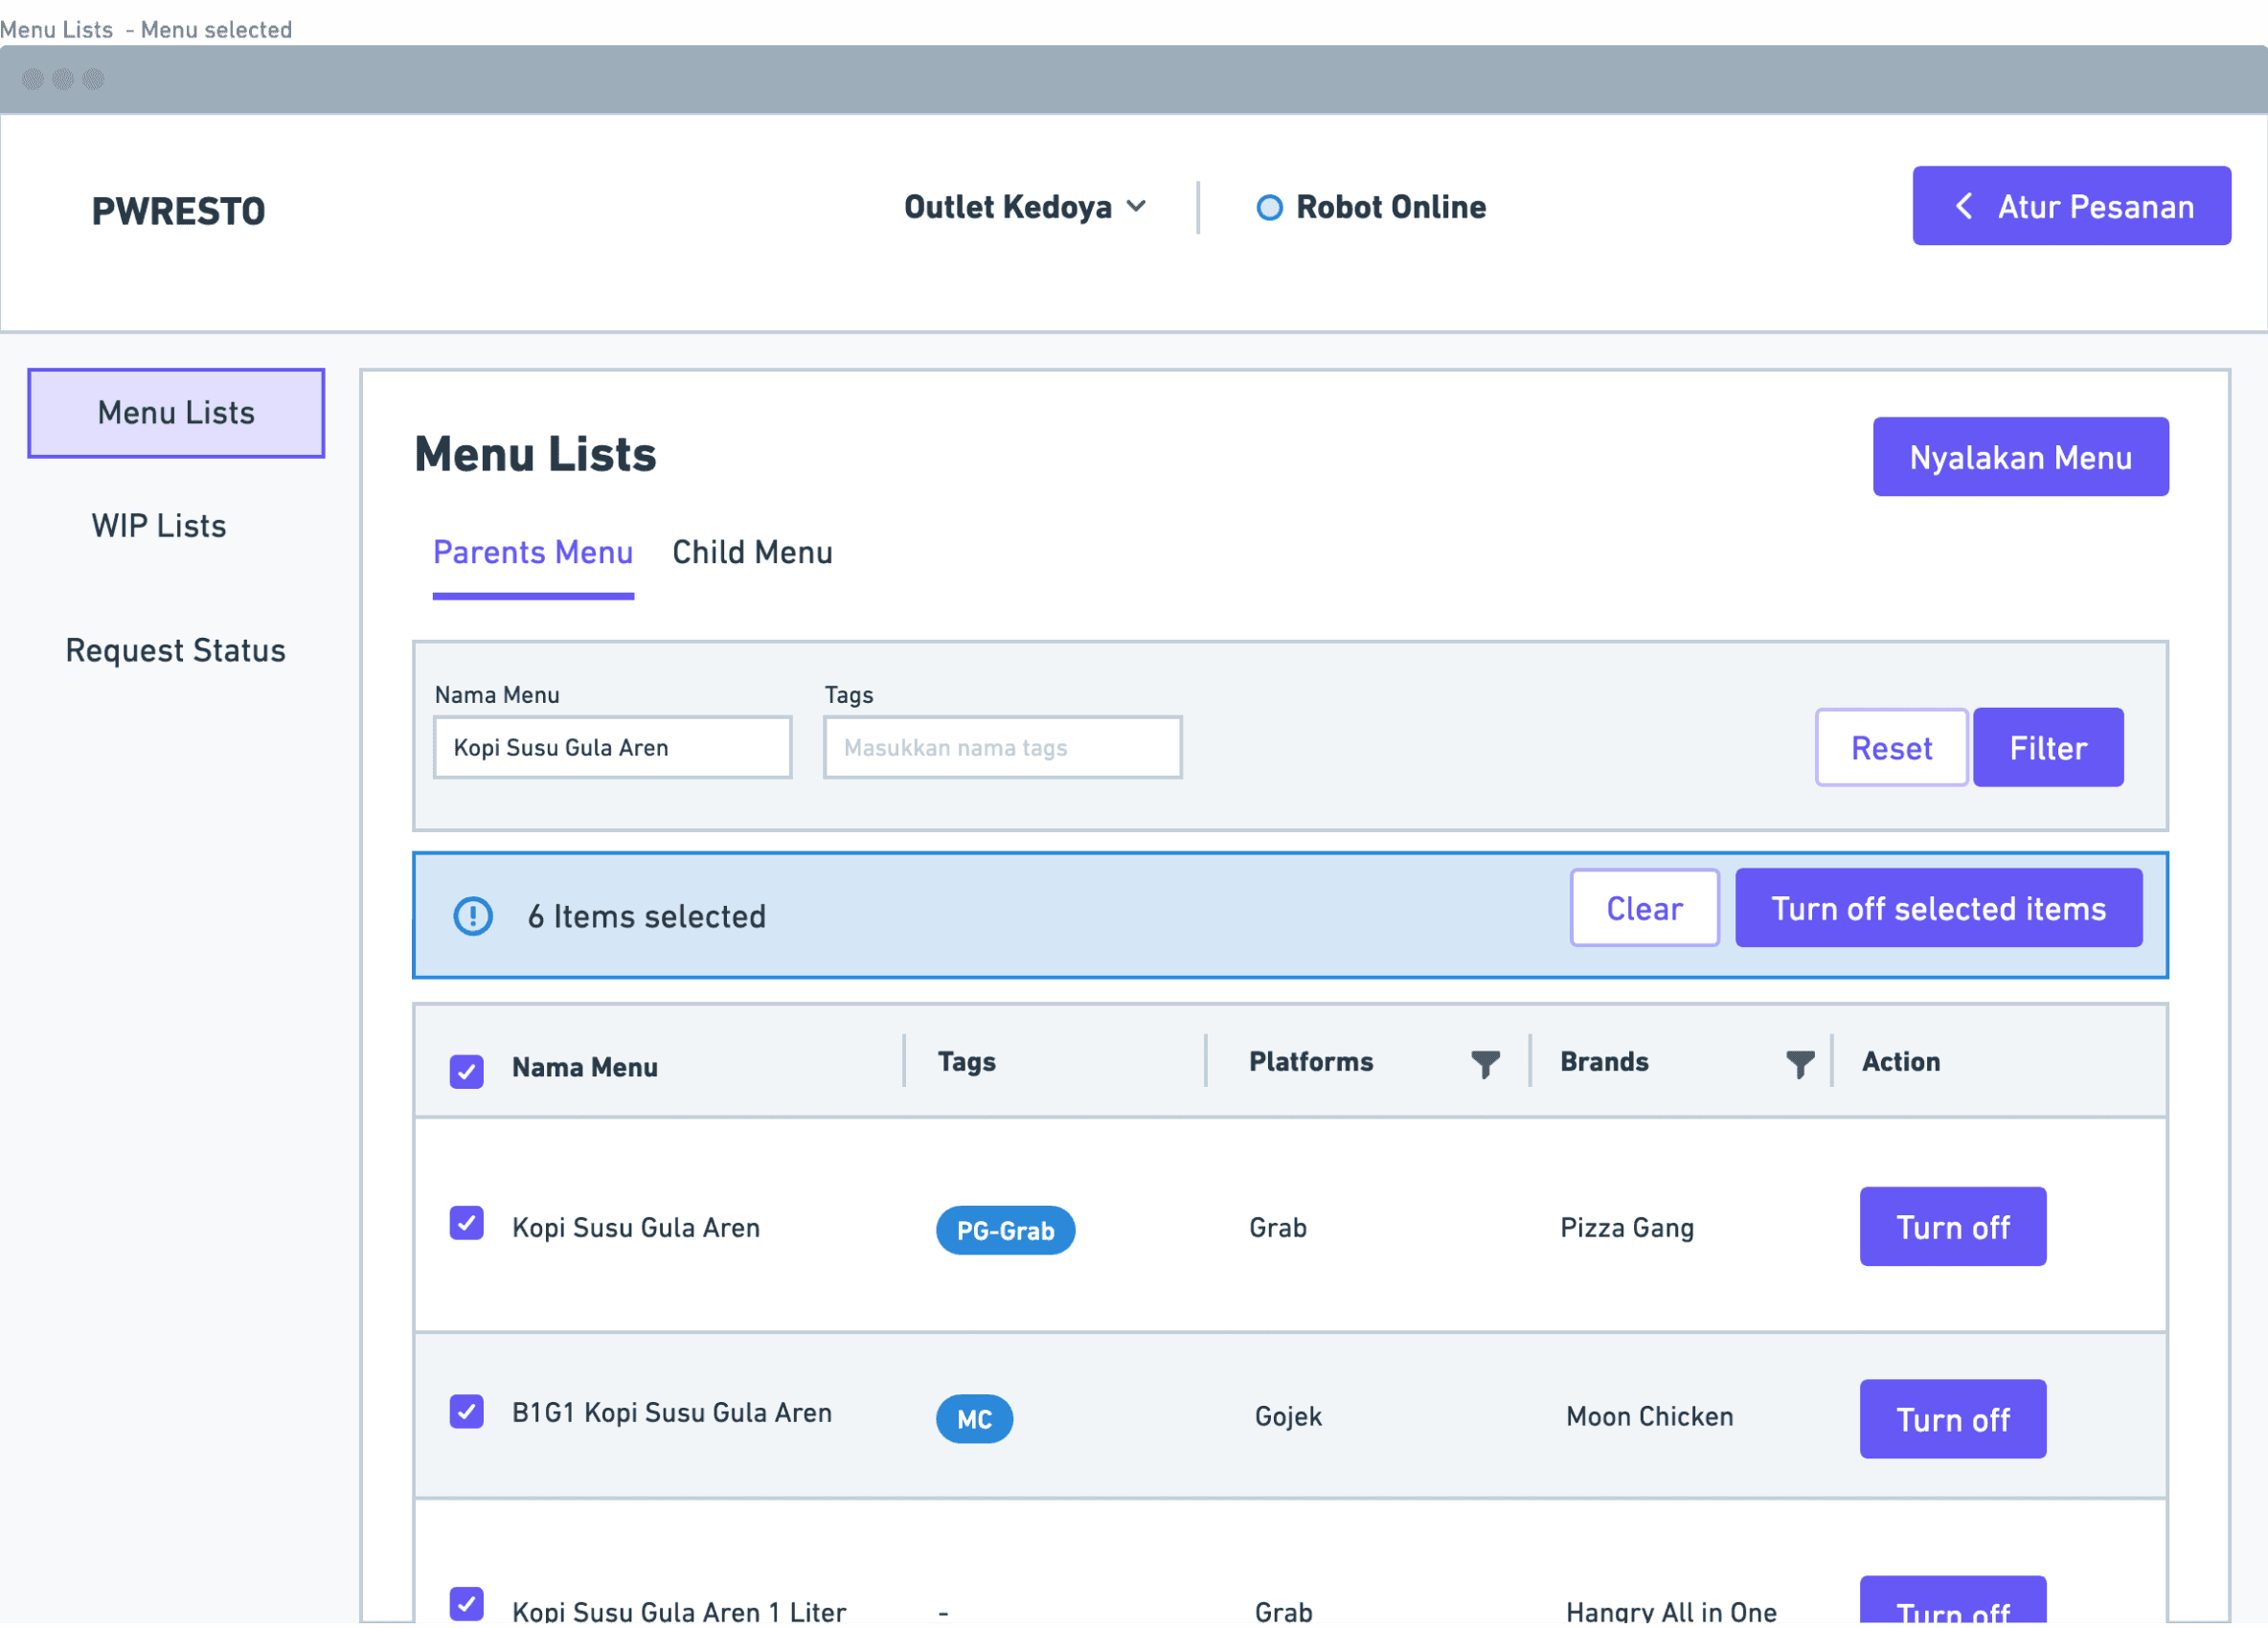Click the Brands column filter funnel icon
2268x1628 pixels.
(1799, 1064)
